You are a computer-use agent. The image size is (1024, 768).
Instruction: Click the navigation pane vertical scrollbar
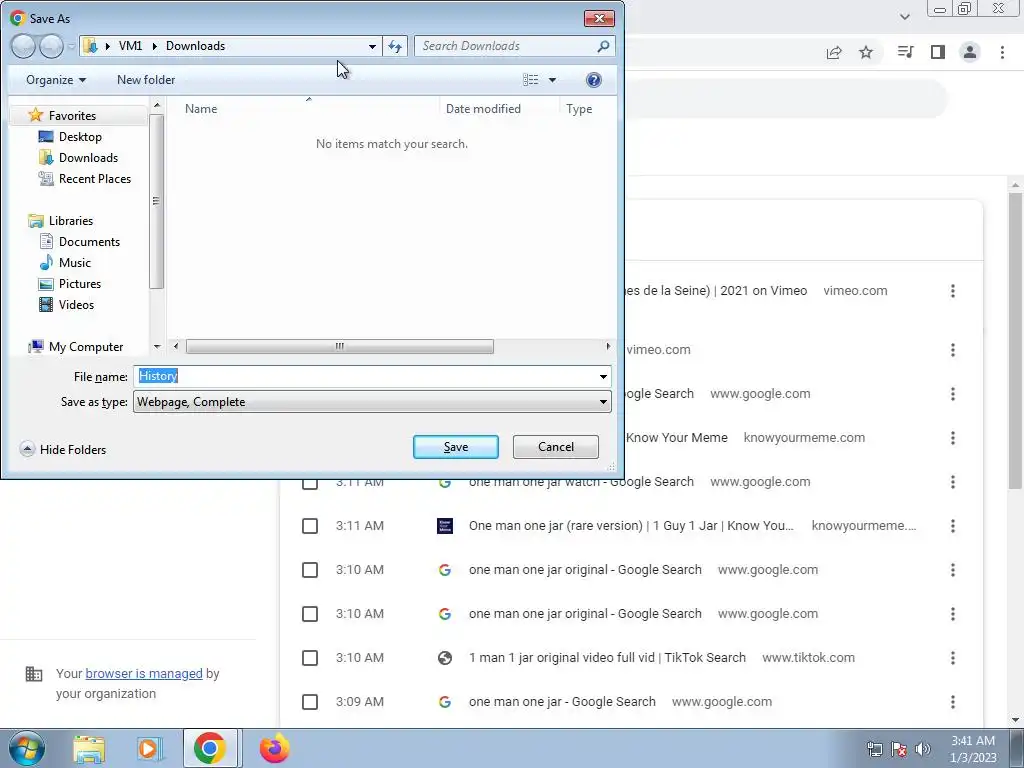coord(156,201)
